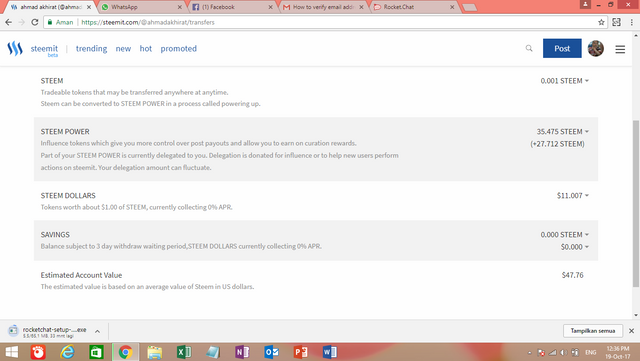Viewport: 640px width, 361px height.
Task: Bookmark page with the star icon
Action: click(601, 22)
